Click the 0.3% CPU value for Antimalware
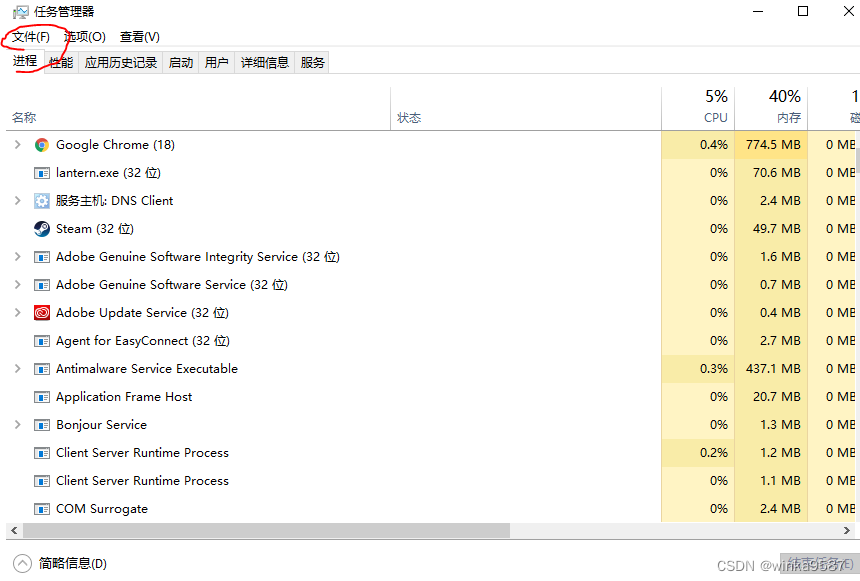860x581 pixels. pyautogui.click(x=714, y=369)
